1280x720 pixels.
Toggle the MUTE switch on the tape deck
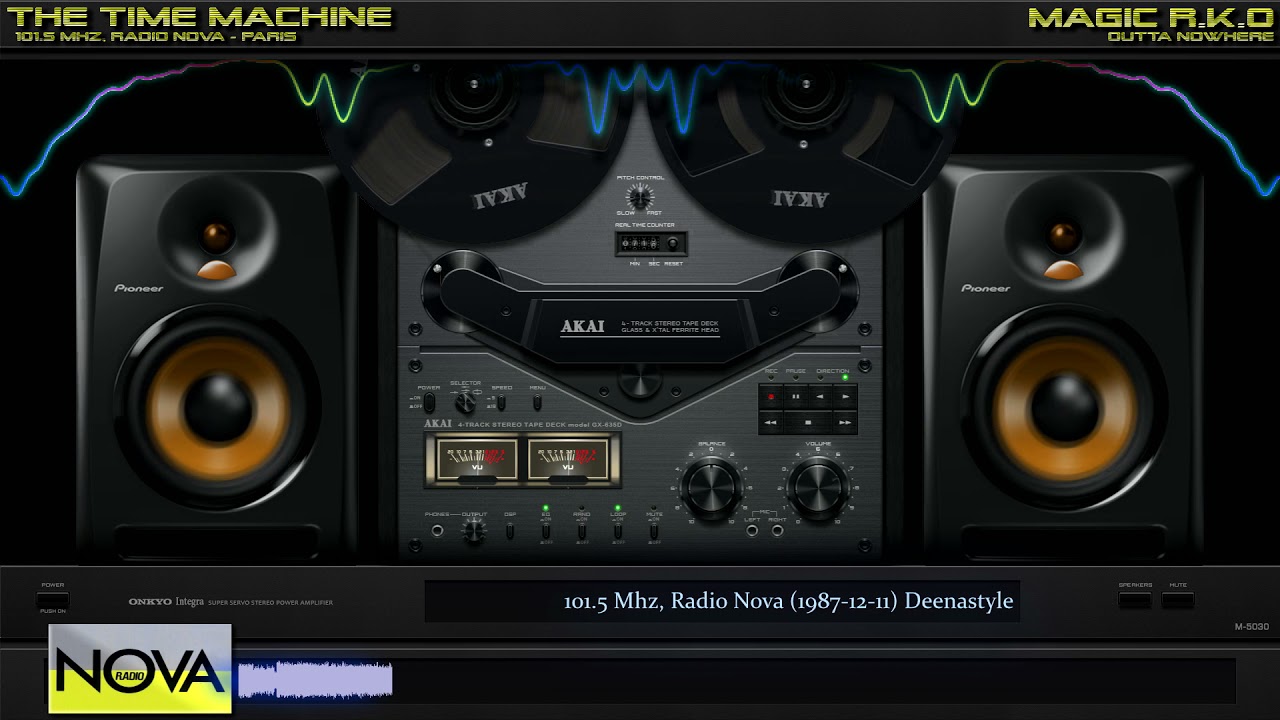pyautogui.click(x=653, y=530)
